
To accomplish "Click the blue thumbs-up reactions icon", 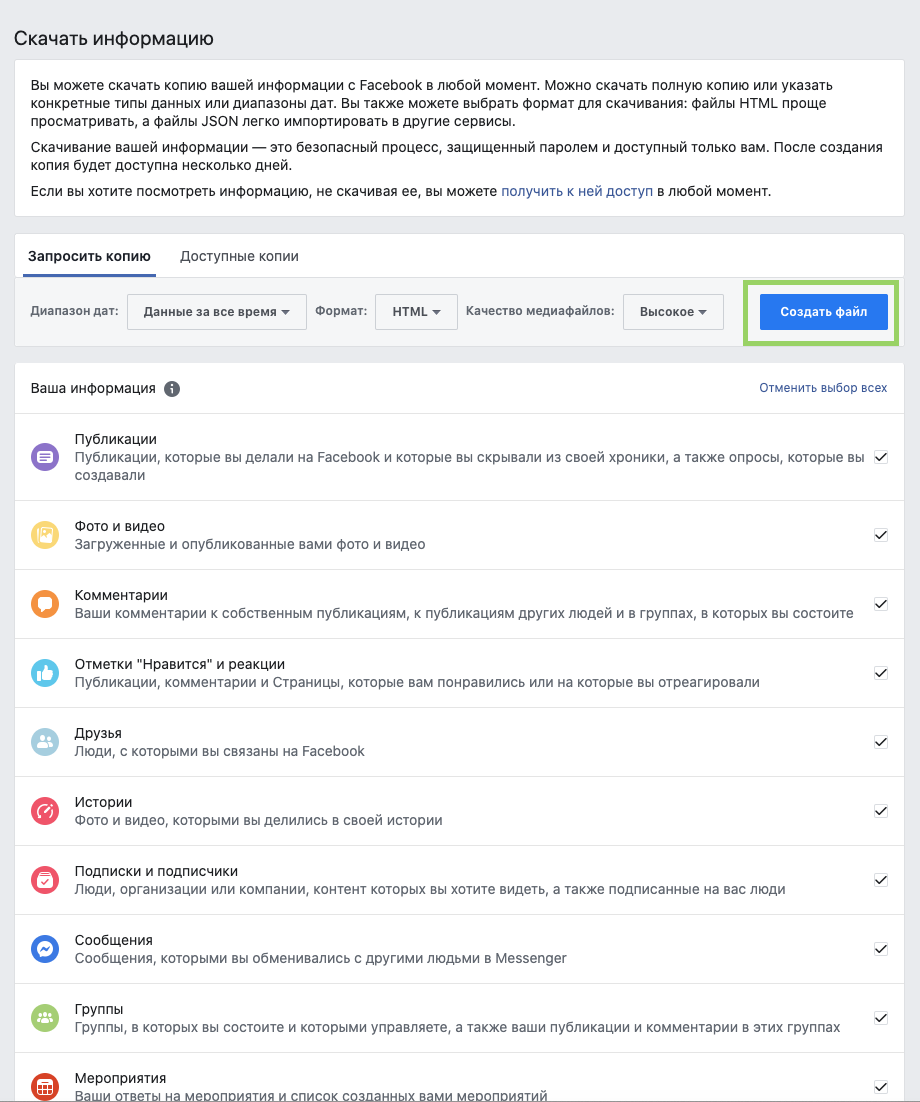I will pyautogui.click(x=45, y=673).
